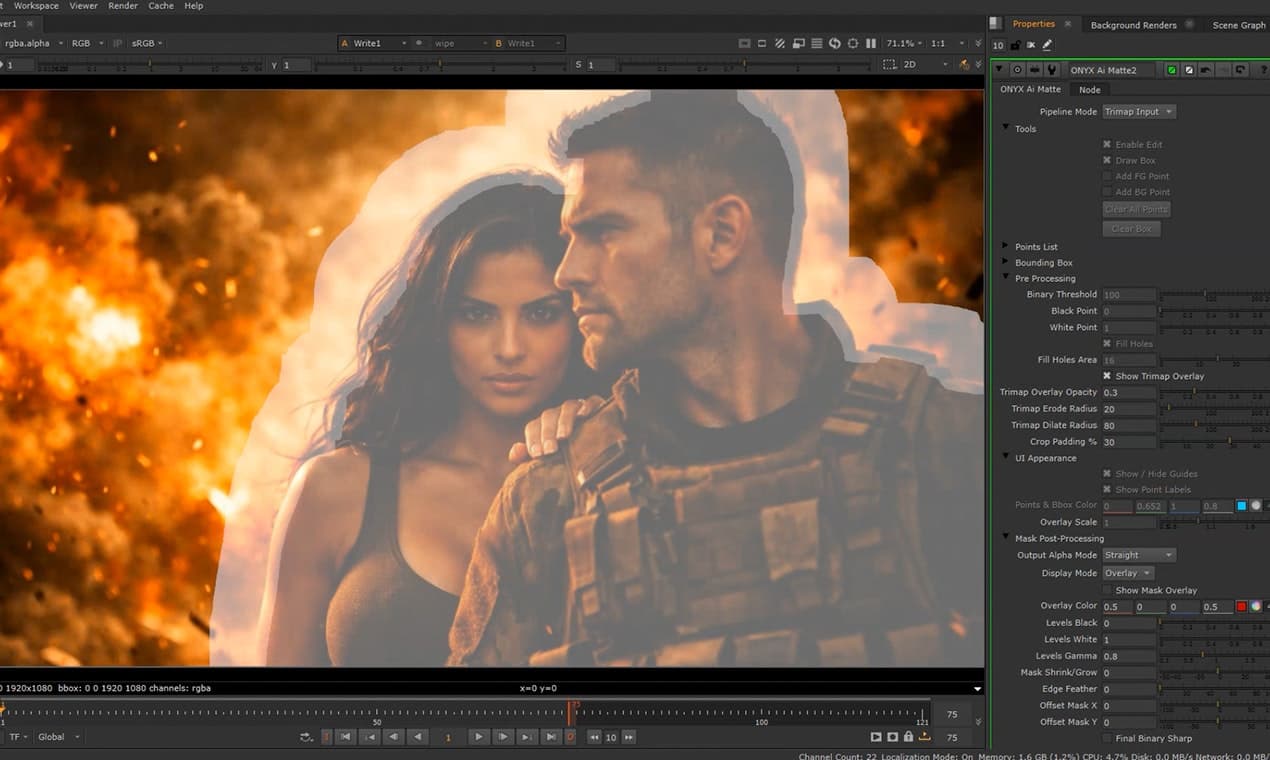Pause the viewer playback cache
Screen dimensions: 1270x760
871,43
